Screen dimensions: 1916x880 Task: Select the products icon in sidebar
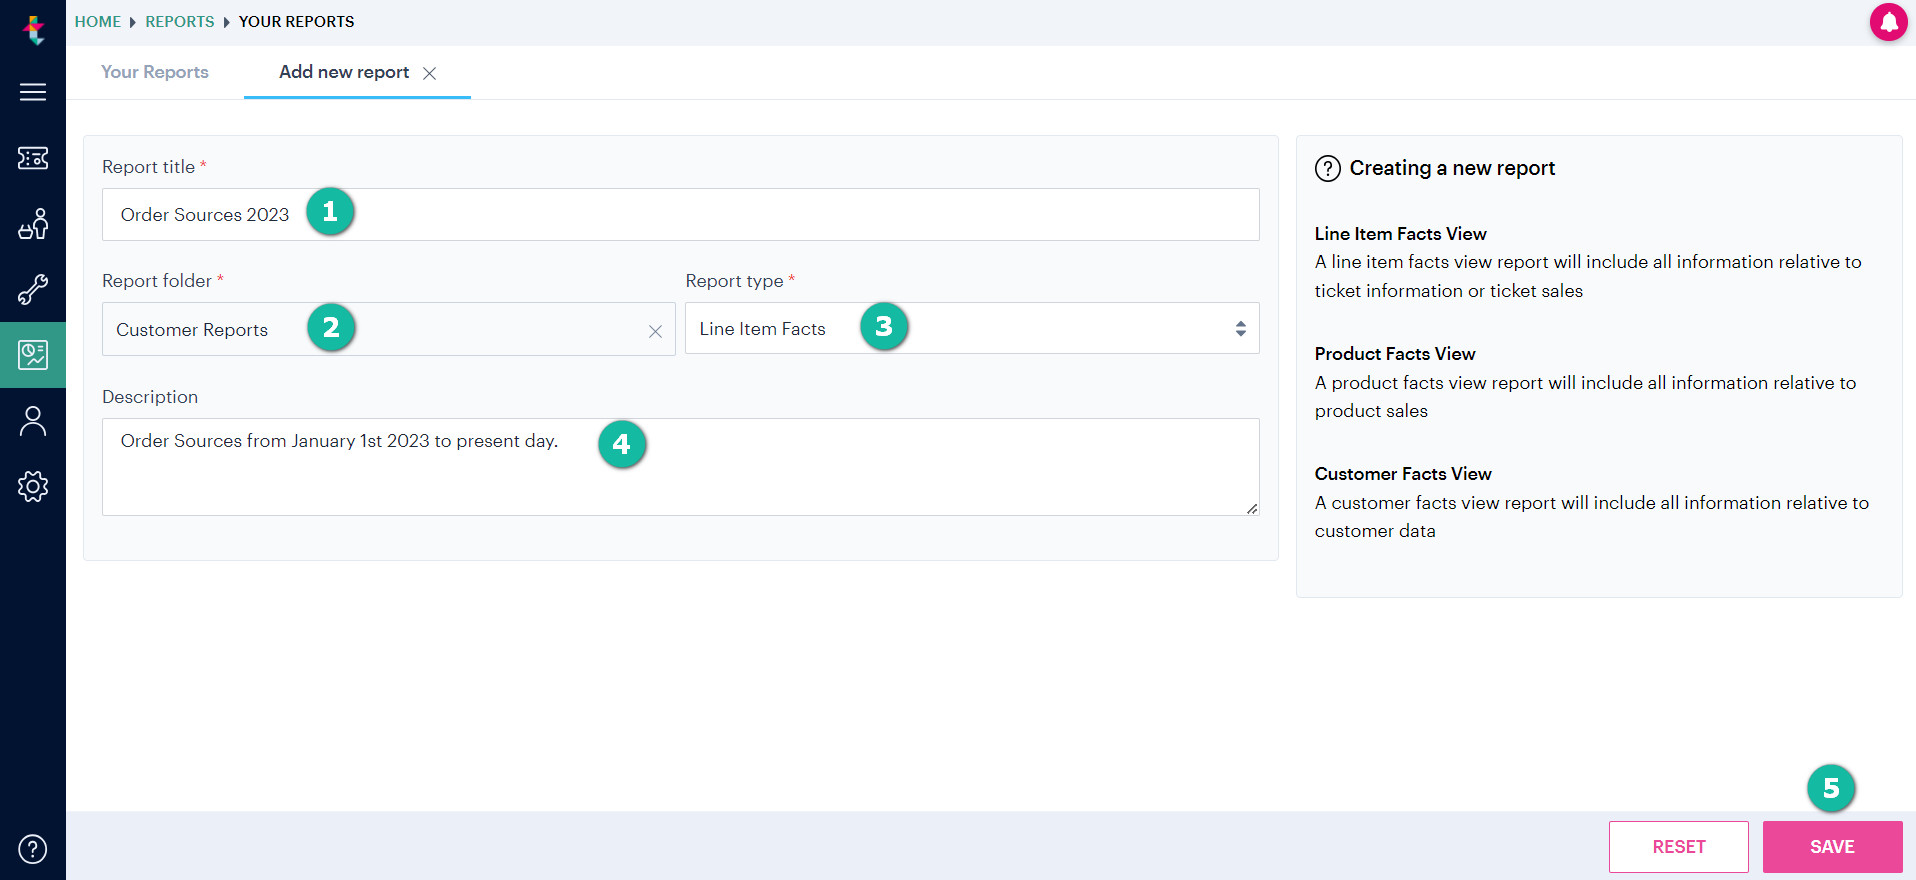(33, 224)
